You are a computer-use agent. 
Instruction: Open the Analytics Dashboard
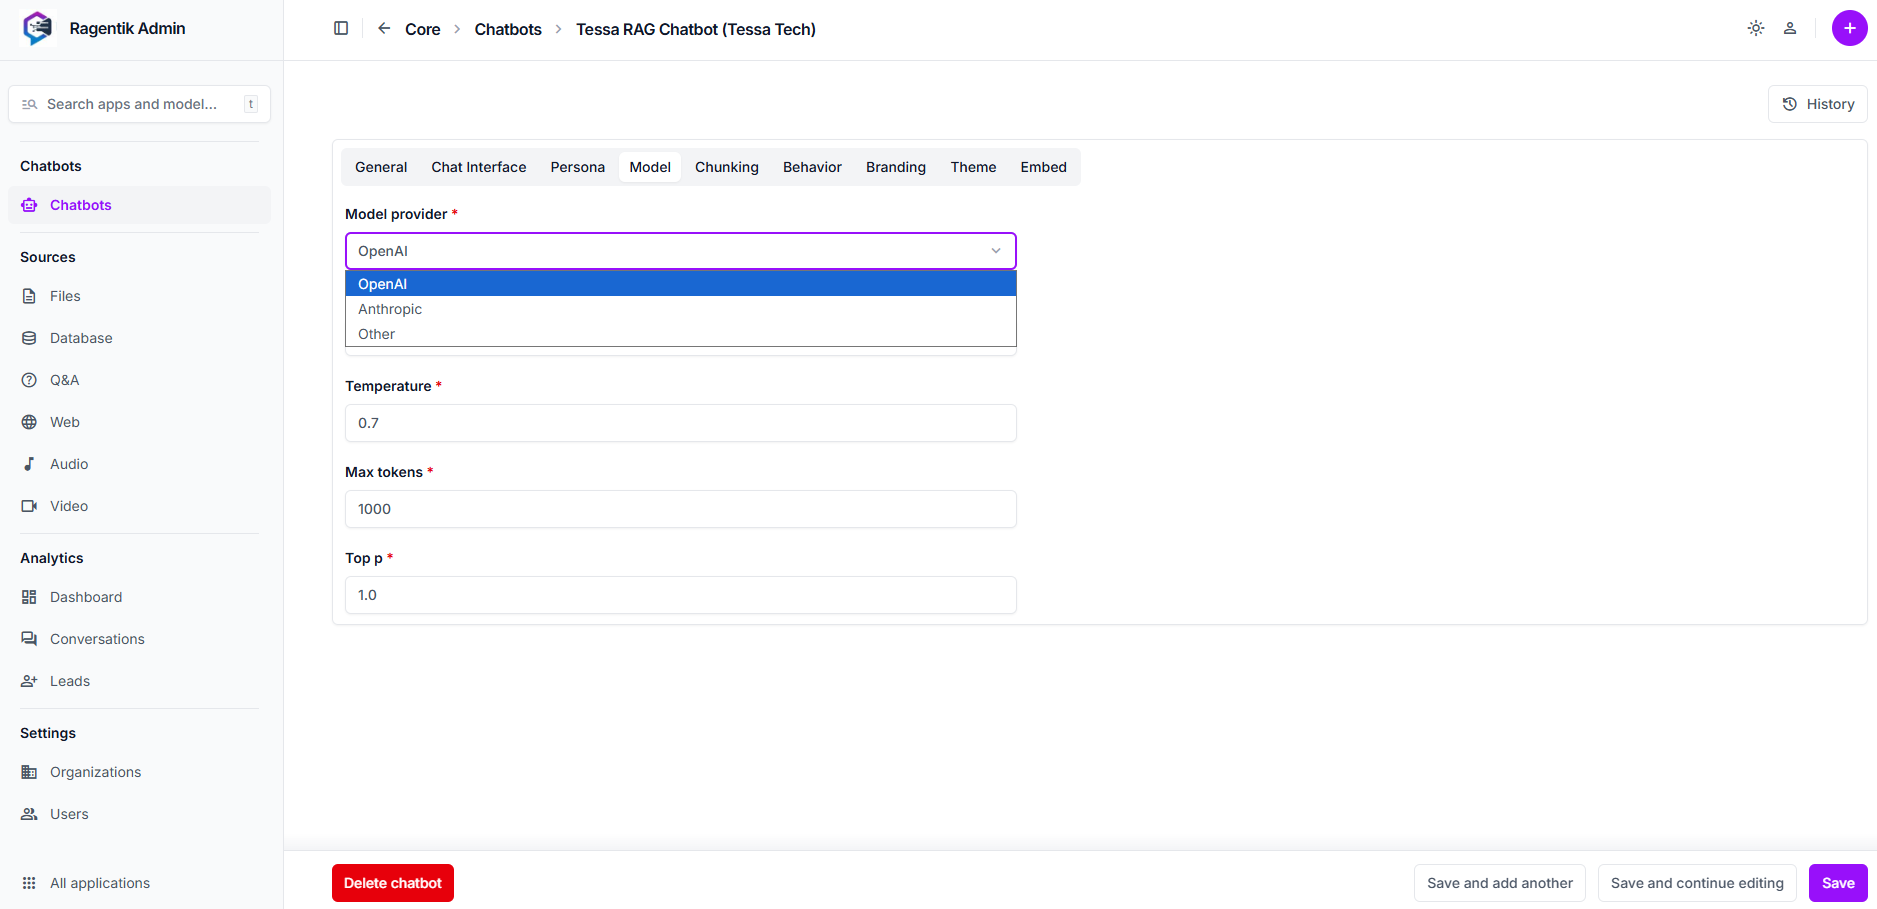[86, 597]
